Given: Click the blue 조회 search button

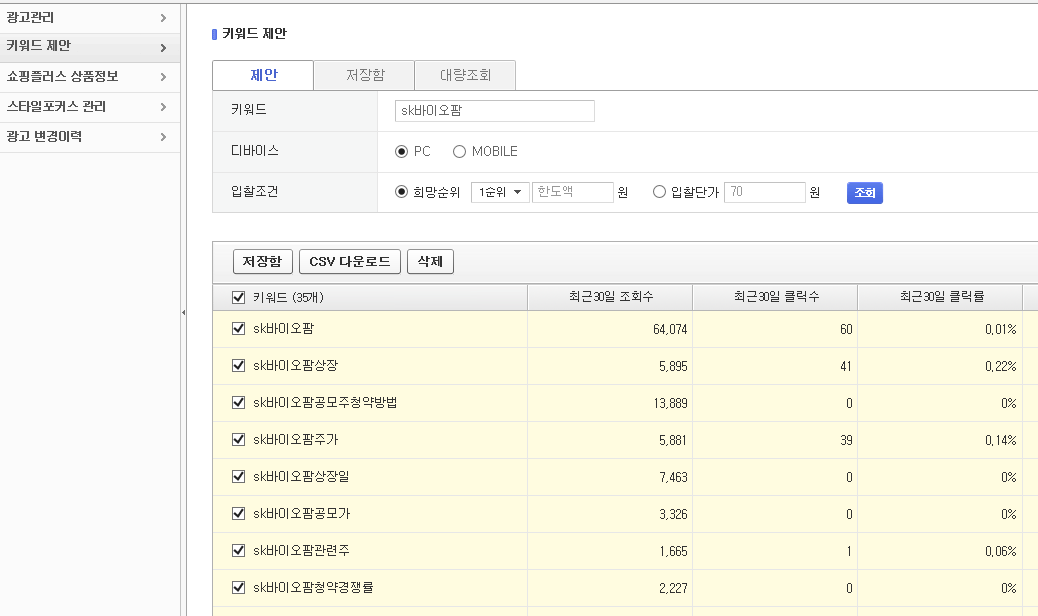Looking at the screenshot, I should [865, 193].
